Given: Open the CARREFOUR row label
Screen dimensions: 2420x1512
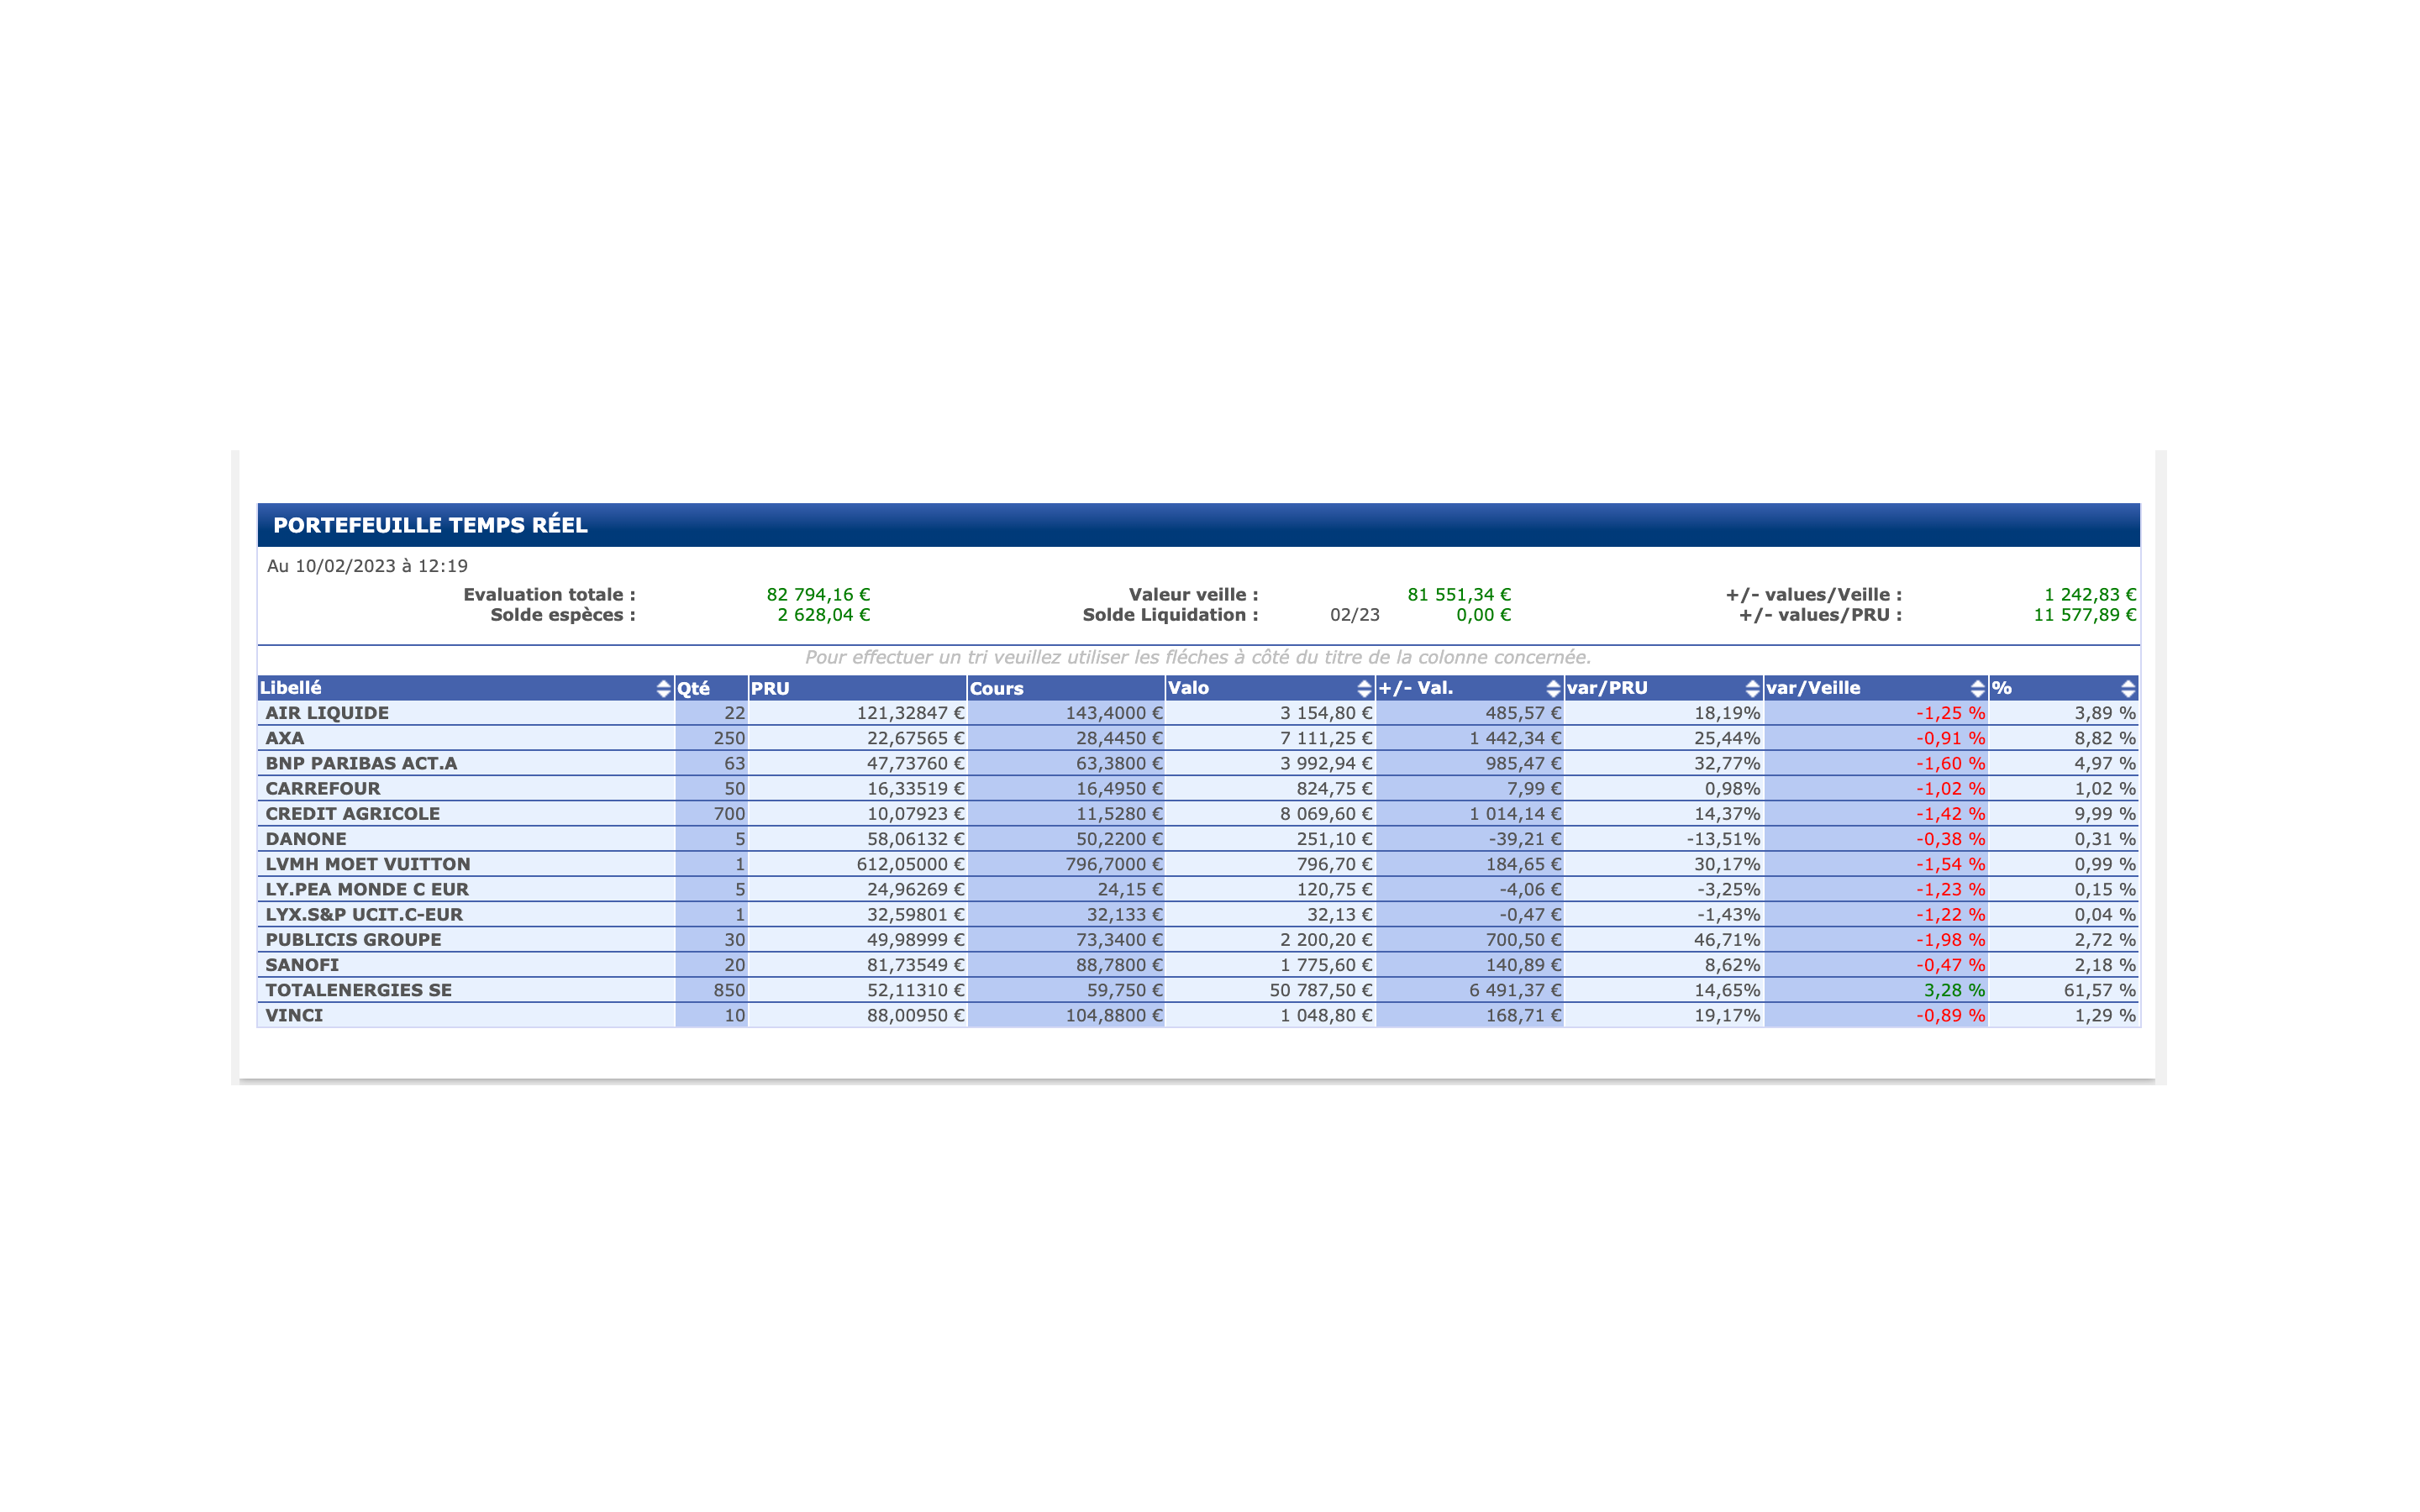Looking at the screenshot, I should [x=323, y=788].
